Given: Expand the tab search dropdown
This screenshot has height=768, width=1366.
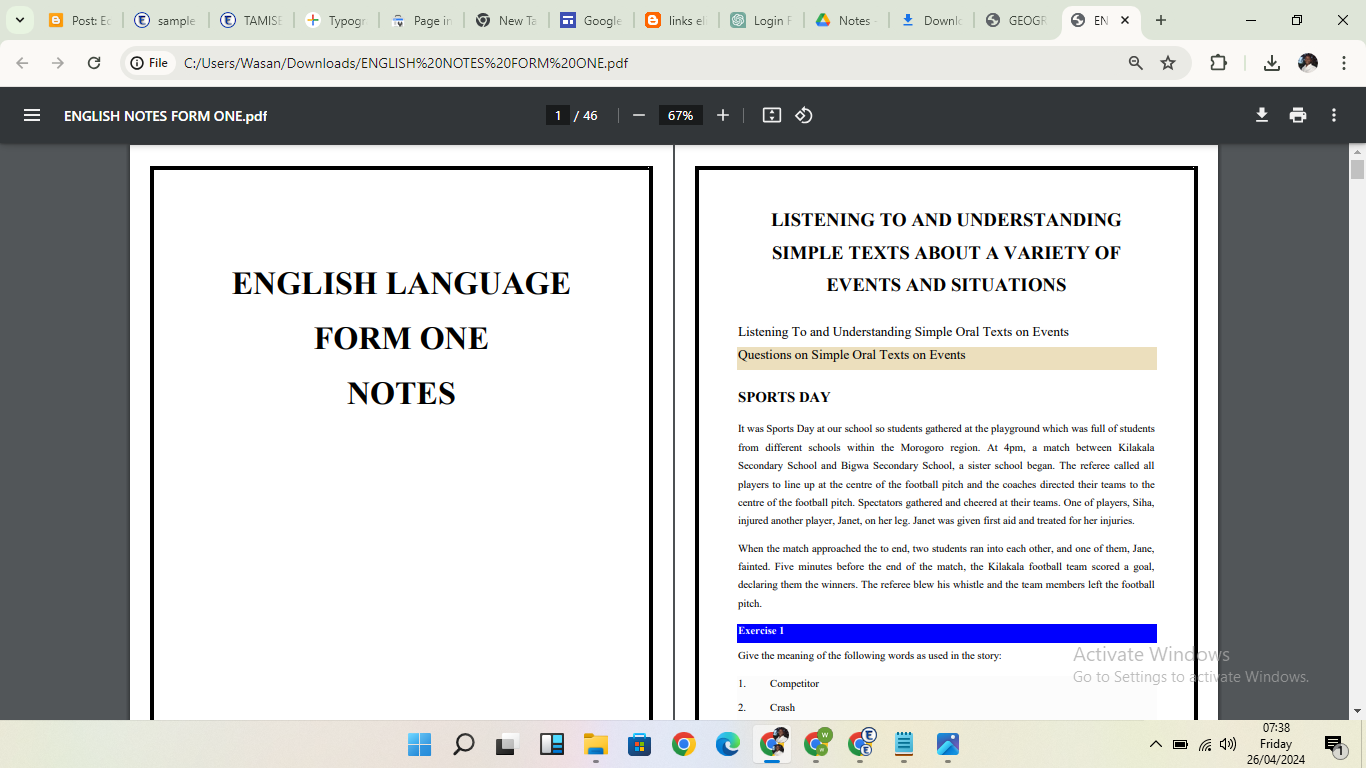Looking at the screenshot, I should pos(19,20).
